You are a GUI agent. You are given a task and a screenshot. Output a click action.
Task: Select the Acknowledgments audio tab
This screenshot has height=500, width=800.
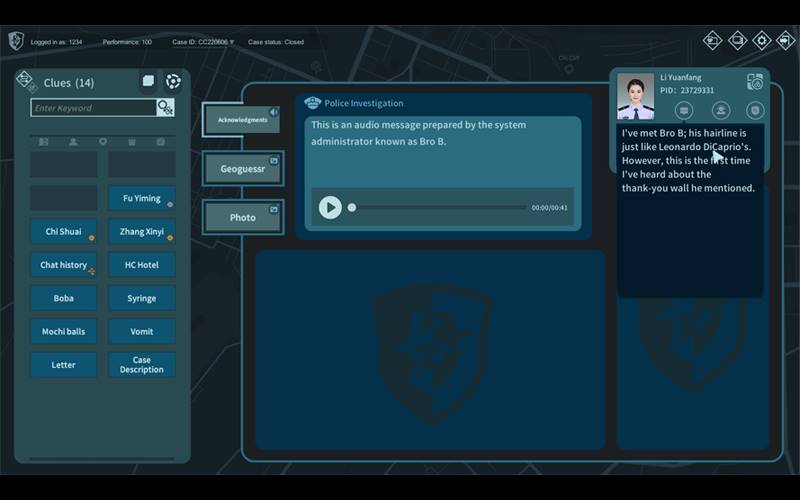click(242, 120)
